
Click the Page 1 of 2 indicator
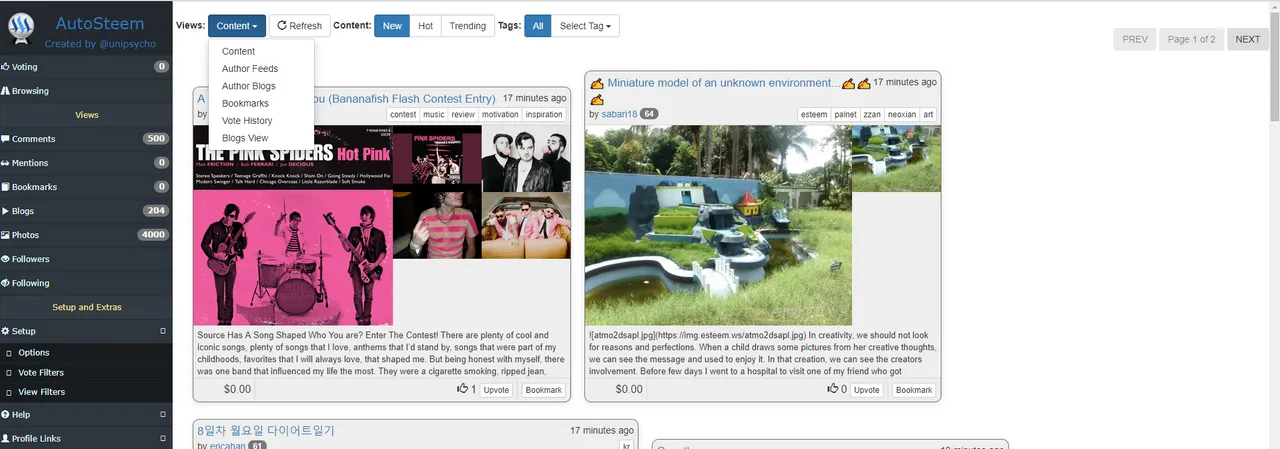1192,39
